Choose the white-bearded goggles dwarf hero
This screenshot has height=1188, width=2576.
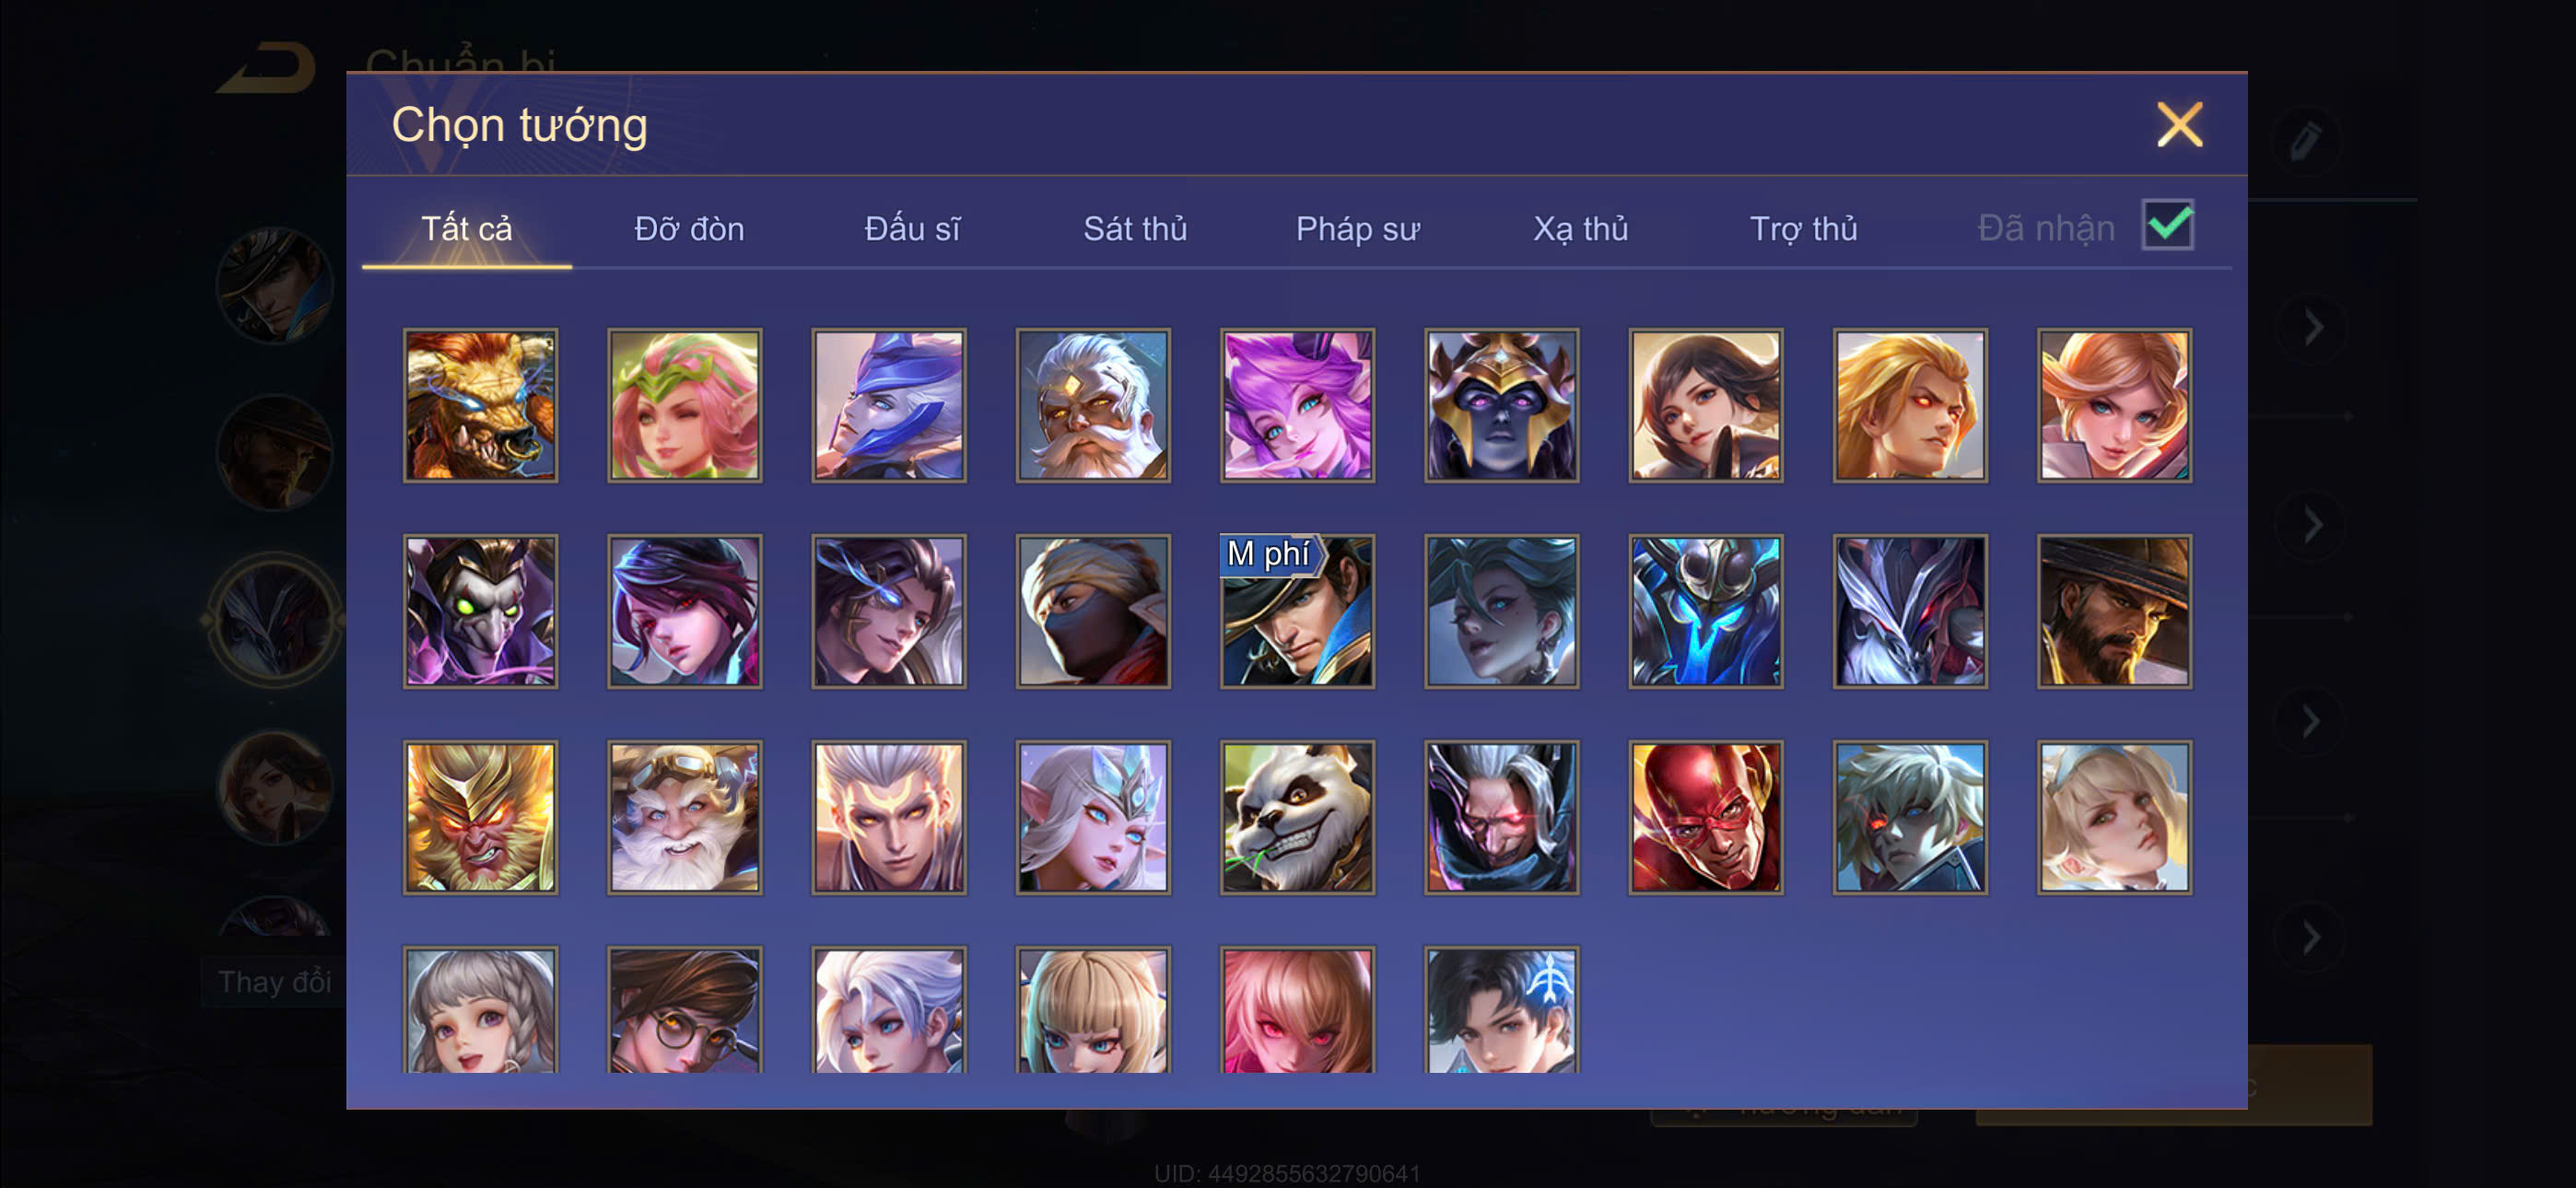pos(684,817)
